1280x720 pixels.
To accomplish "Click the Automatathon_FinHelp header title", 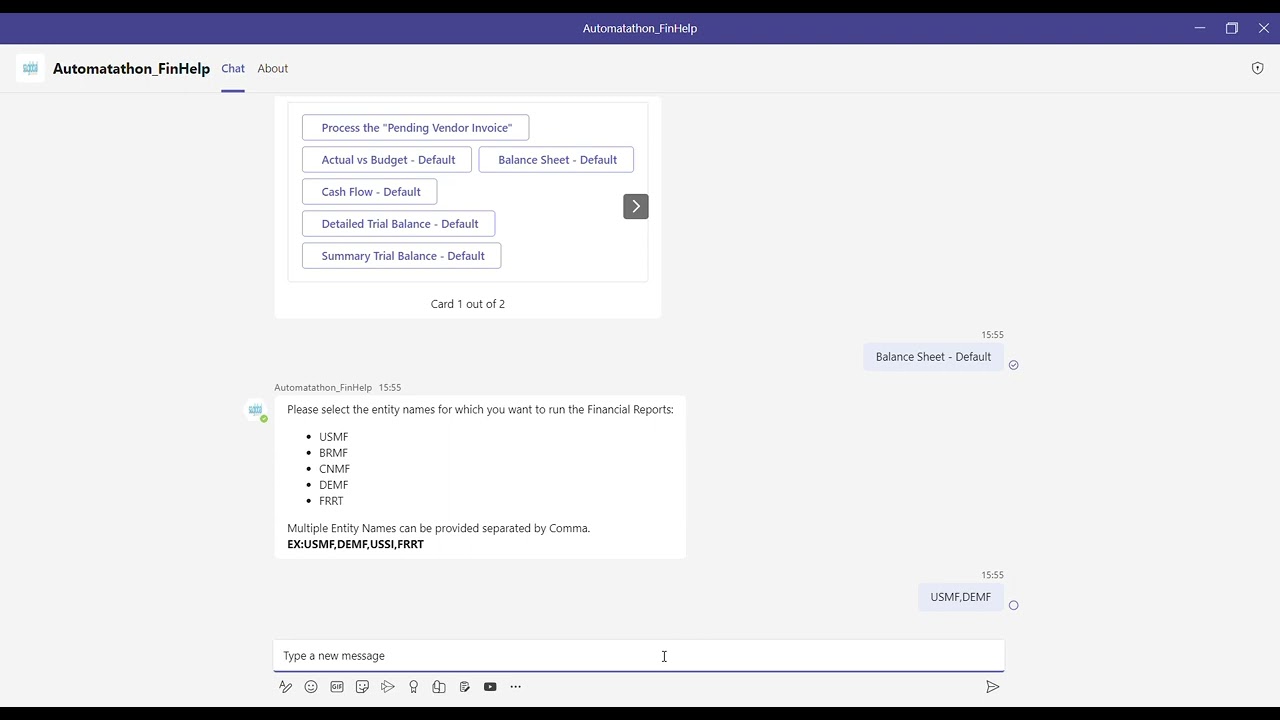I will [x=131, y=68].
